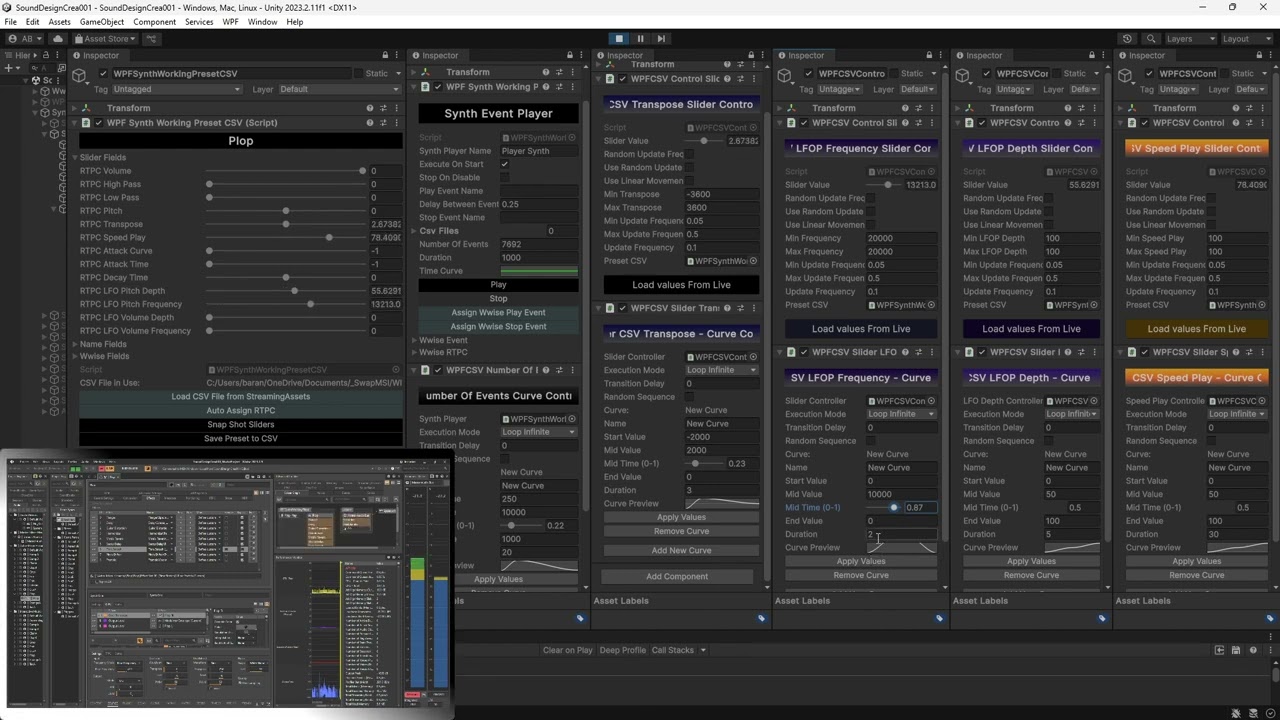Click the Synth Player Name input field

pyautogui.click(x=538, y=151)
